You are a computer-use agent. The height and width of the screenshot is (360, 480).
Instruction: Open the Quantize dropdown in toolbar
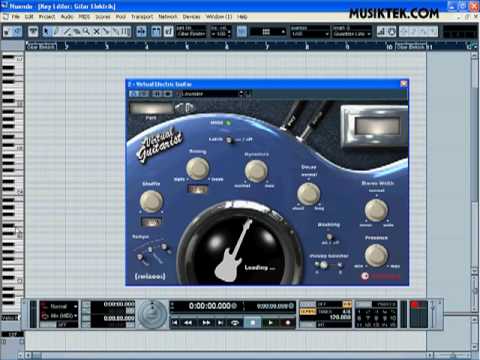pos(310,34)
